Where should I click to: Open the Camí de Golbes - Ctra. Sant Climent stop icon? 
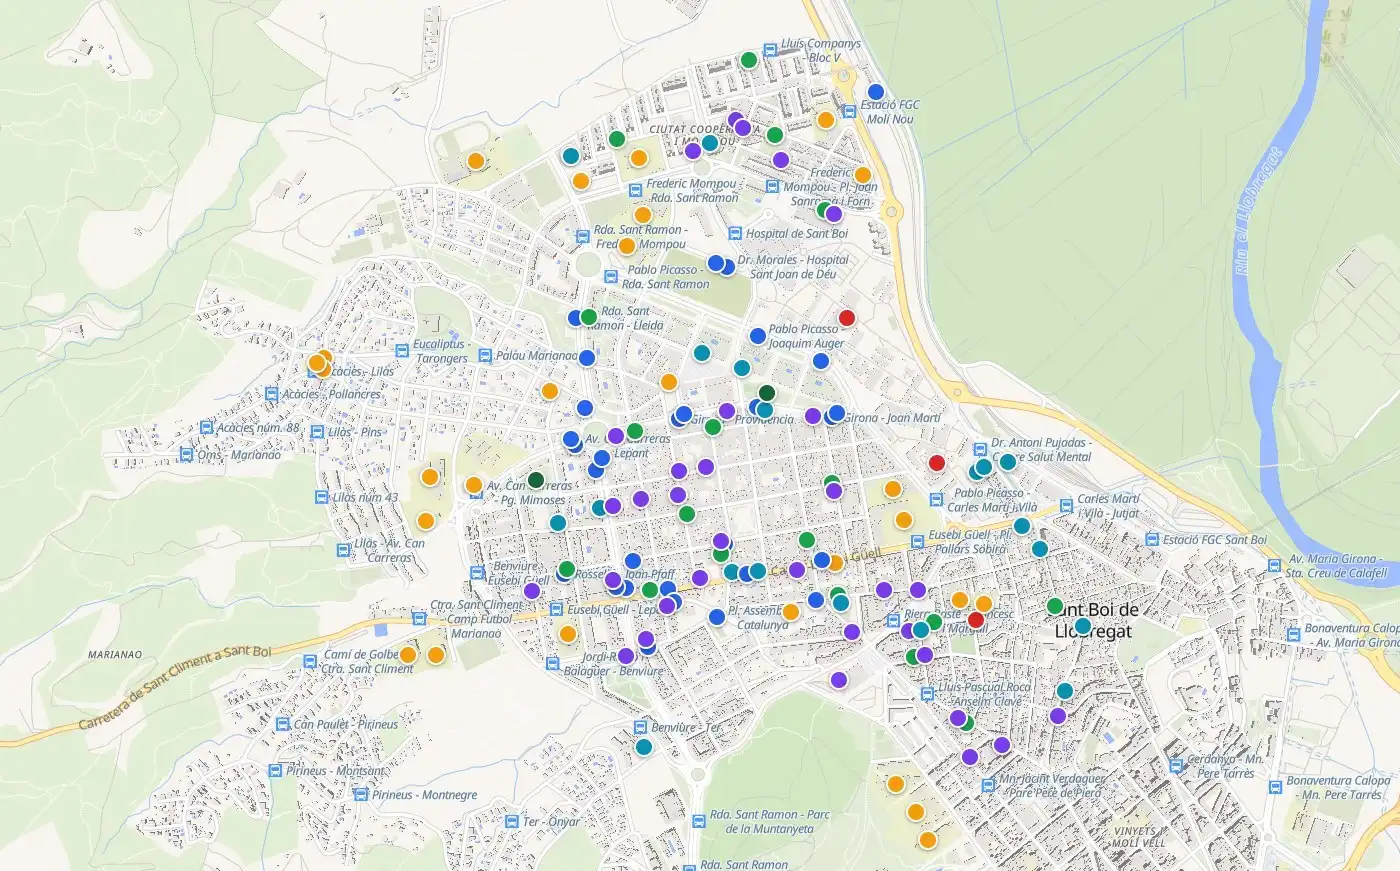click(310, 662)
